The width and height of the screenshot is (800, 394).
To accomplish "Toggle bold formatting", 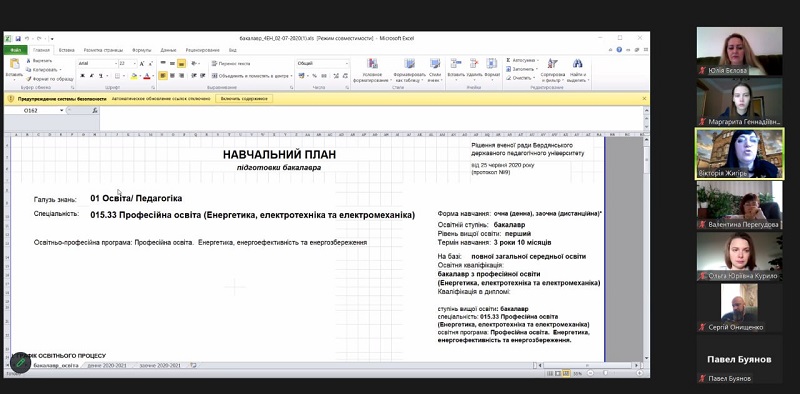I will pyautogui.click(x=82, y=76).
